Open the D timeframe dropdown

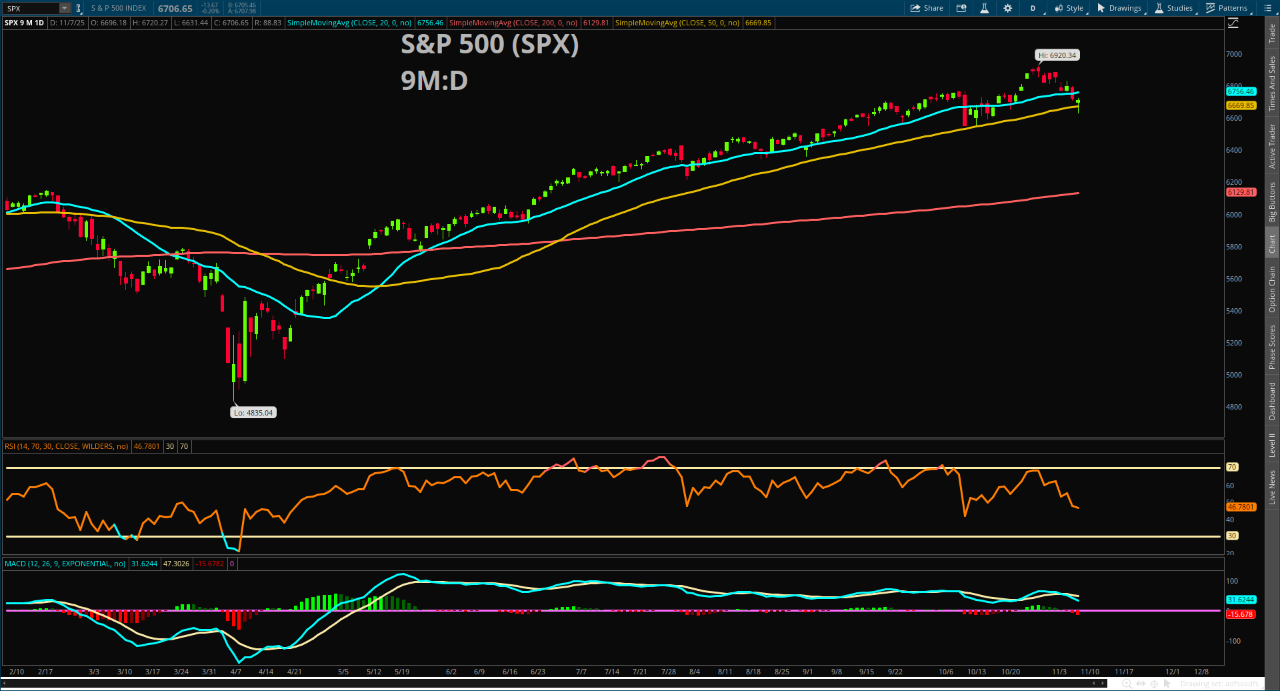[x=1034, y=8]
